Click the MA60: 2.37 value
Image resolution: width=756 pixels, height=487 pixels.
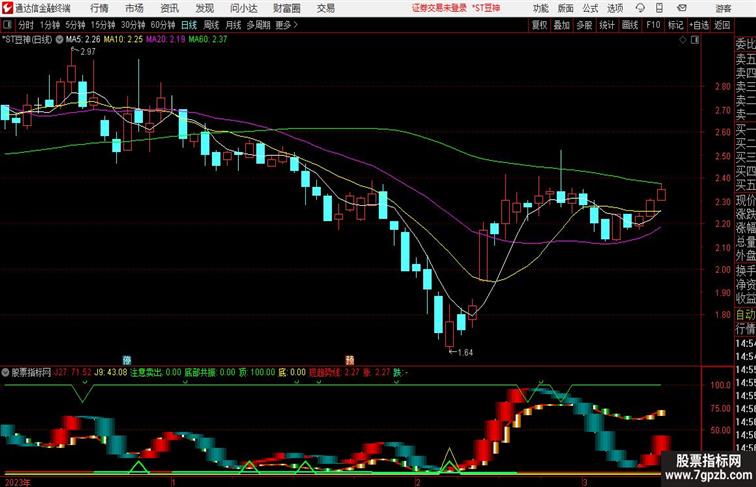click(208, 40)
